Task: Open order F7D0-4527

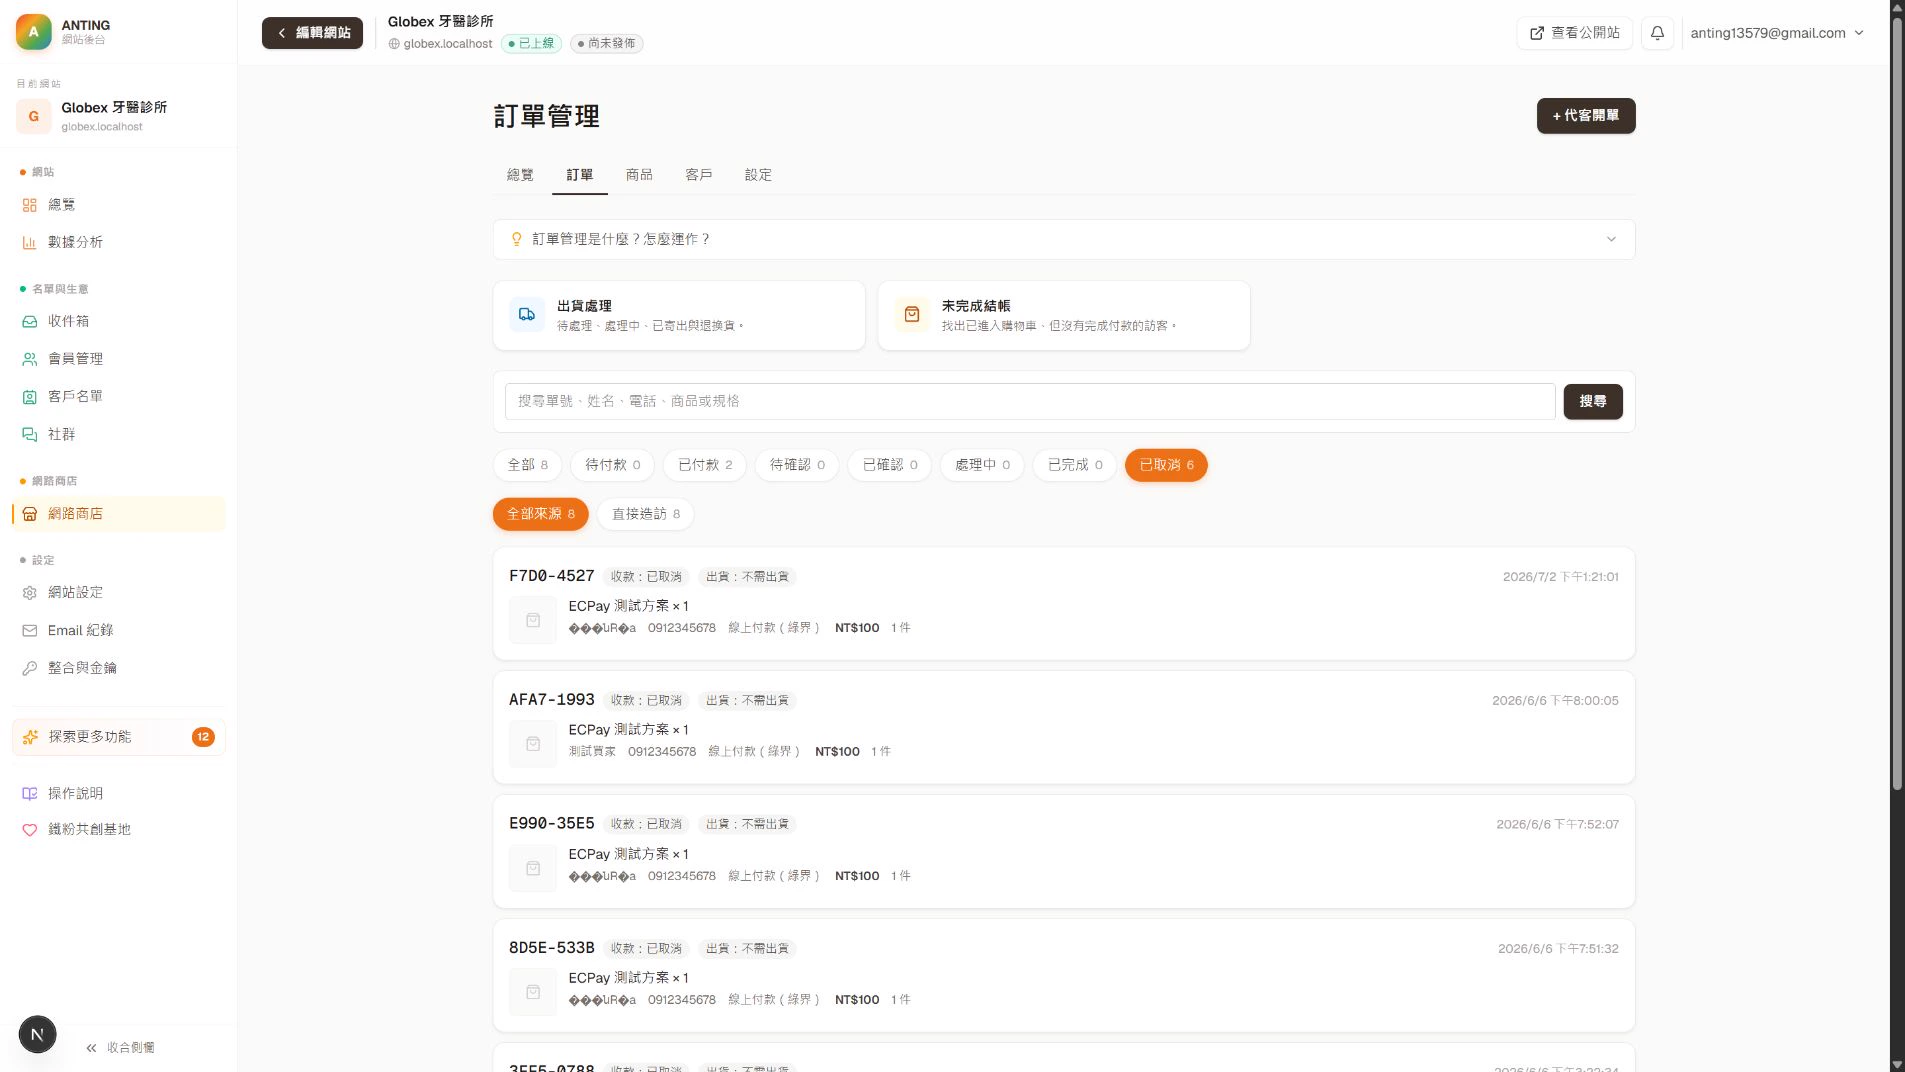Action: [1064, 603]
